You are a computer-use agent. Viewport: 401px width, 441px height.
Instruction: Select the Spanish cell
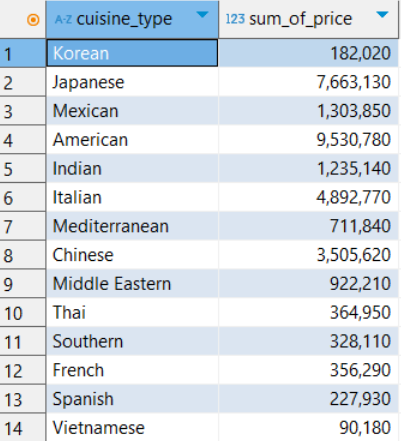click(132, 399)
